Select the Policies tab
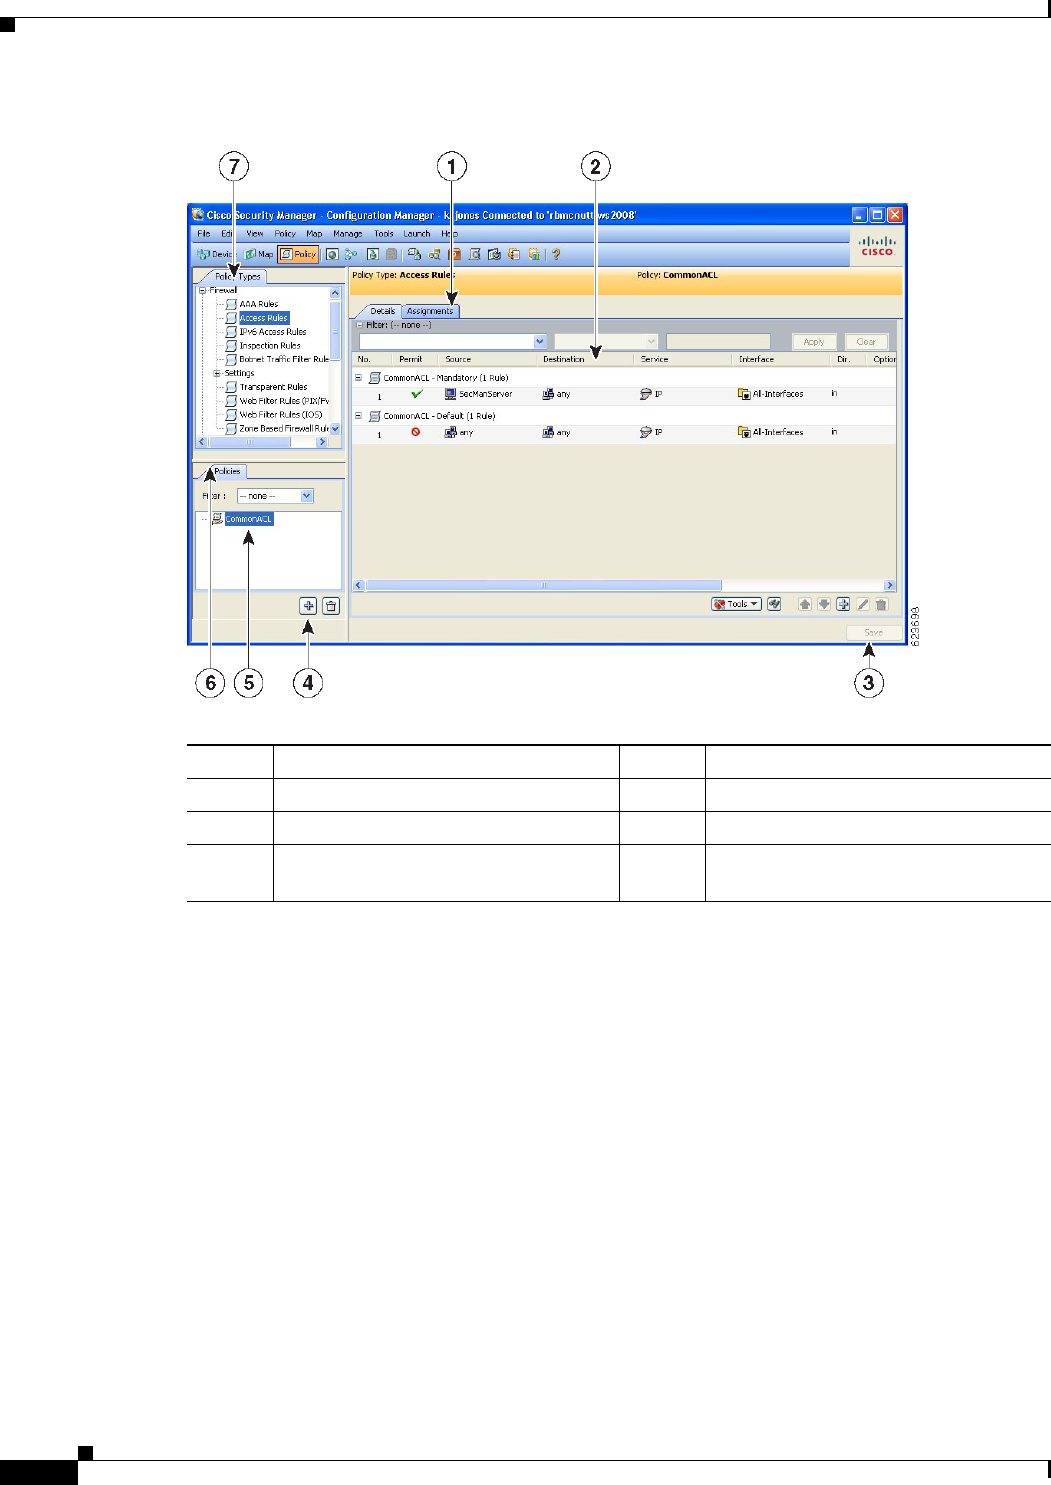This screenshot has height=1485, width=1051. click(x=227, y=471)
